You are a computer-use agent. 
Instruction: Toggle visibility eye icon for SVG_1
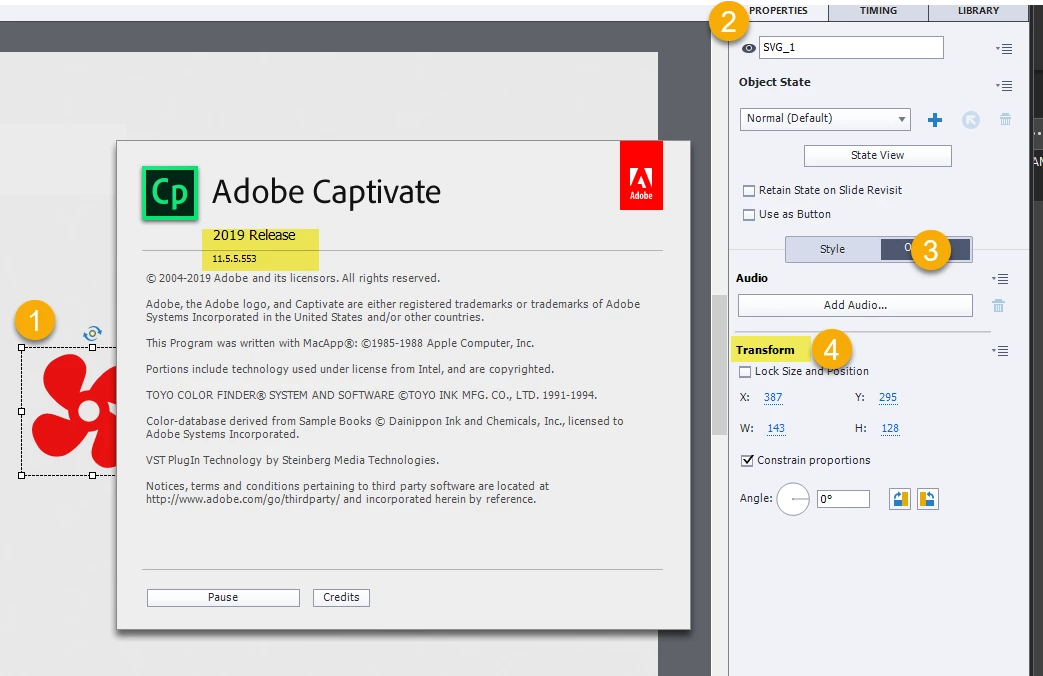tap(748, 48)
